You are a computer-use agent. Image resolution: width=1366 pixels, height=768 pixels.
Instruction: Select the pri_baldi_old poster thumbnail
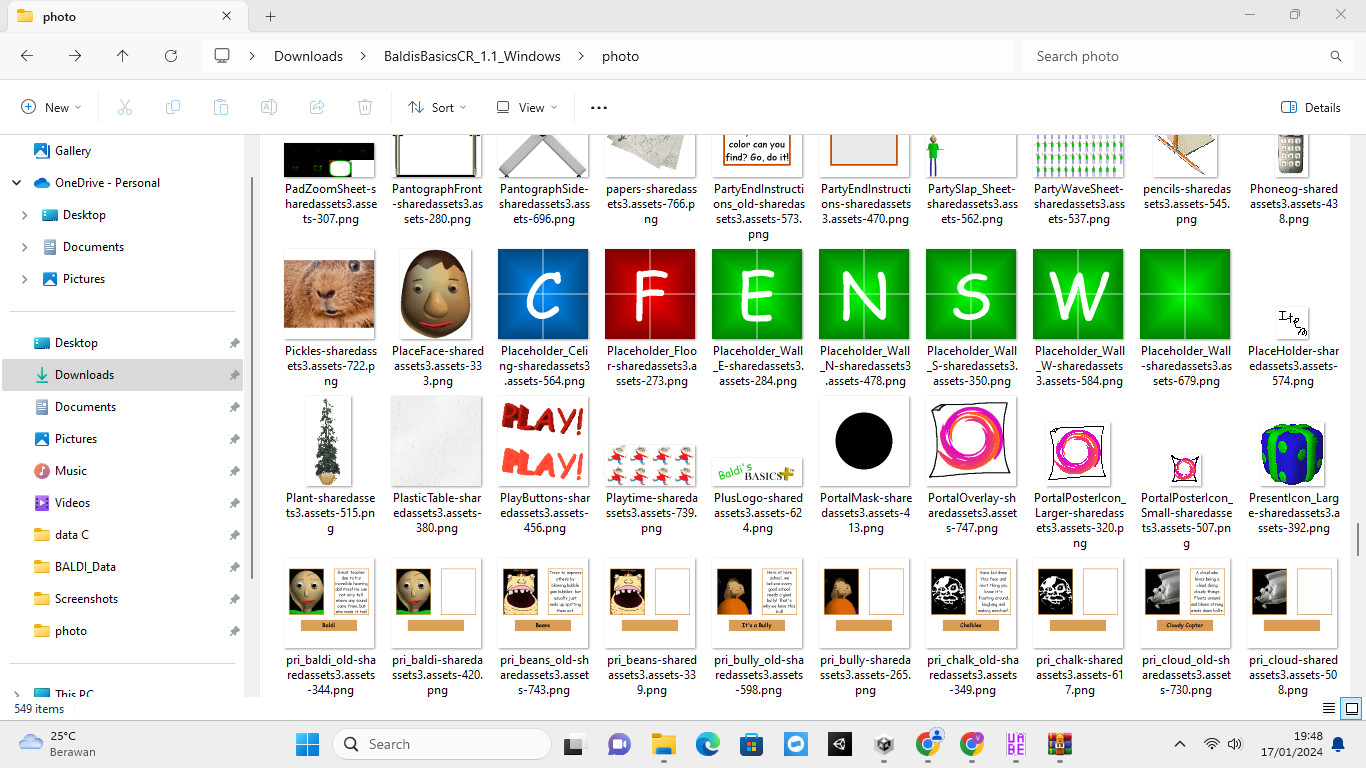click(x=330, y=603)
